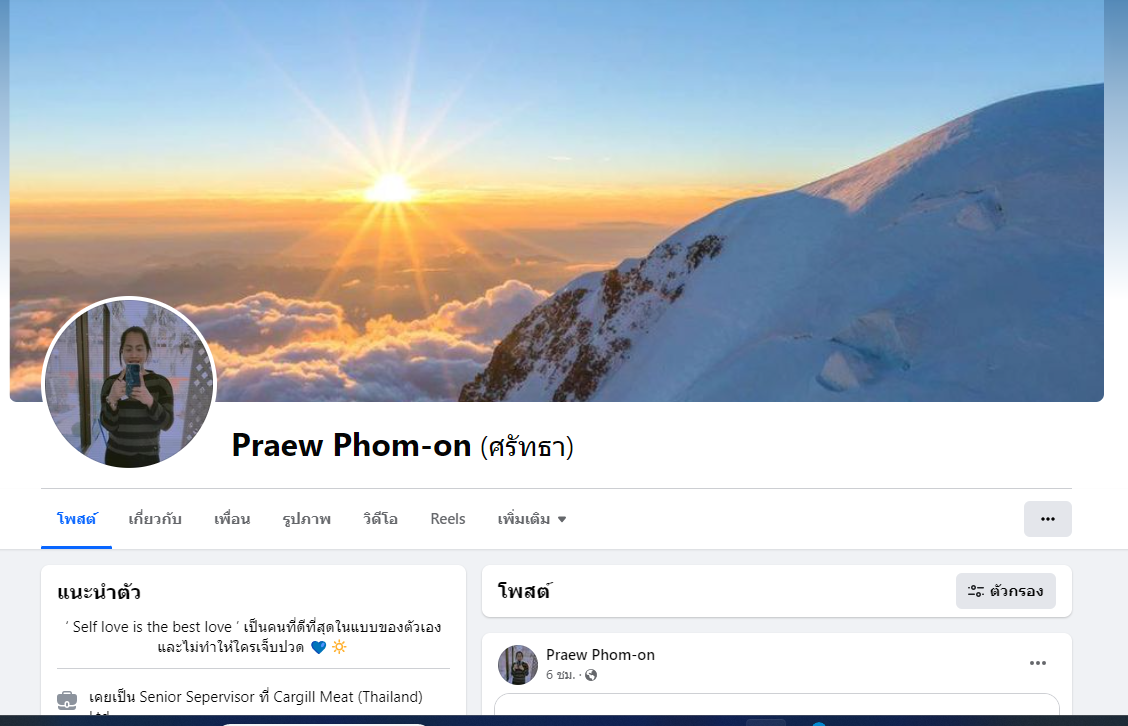Open the รูปภาพ tab
The image size is (1128, 726).
coord(306,519)
